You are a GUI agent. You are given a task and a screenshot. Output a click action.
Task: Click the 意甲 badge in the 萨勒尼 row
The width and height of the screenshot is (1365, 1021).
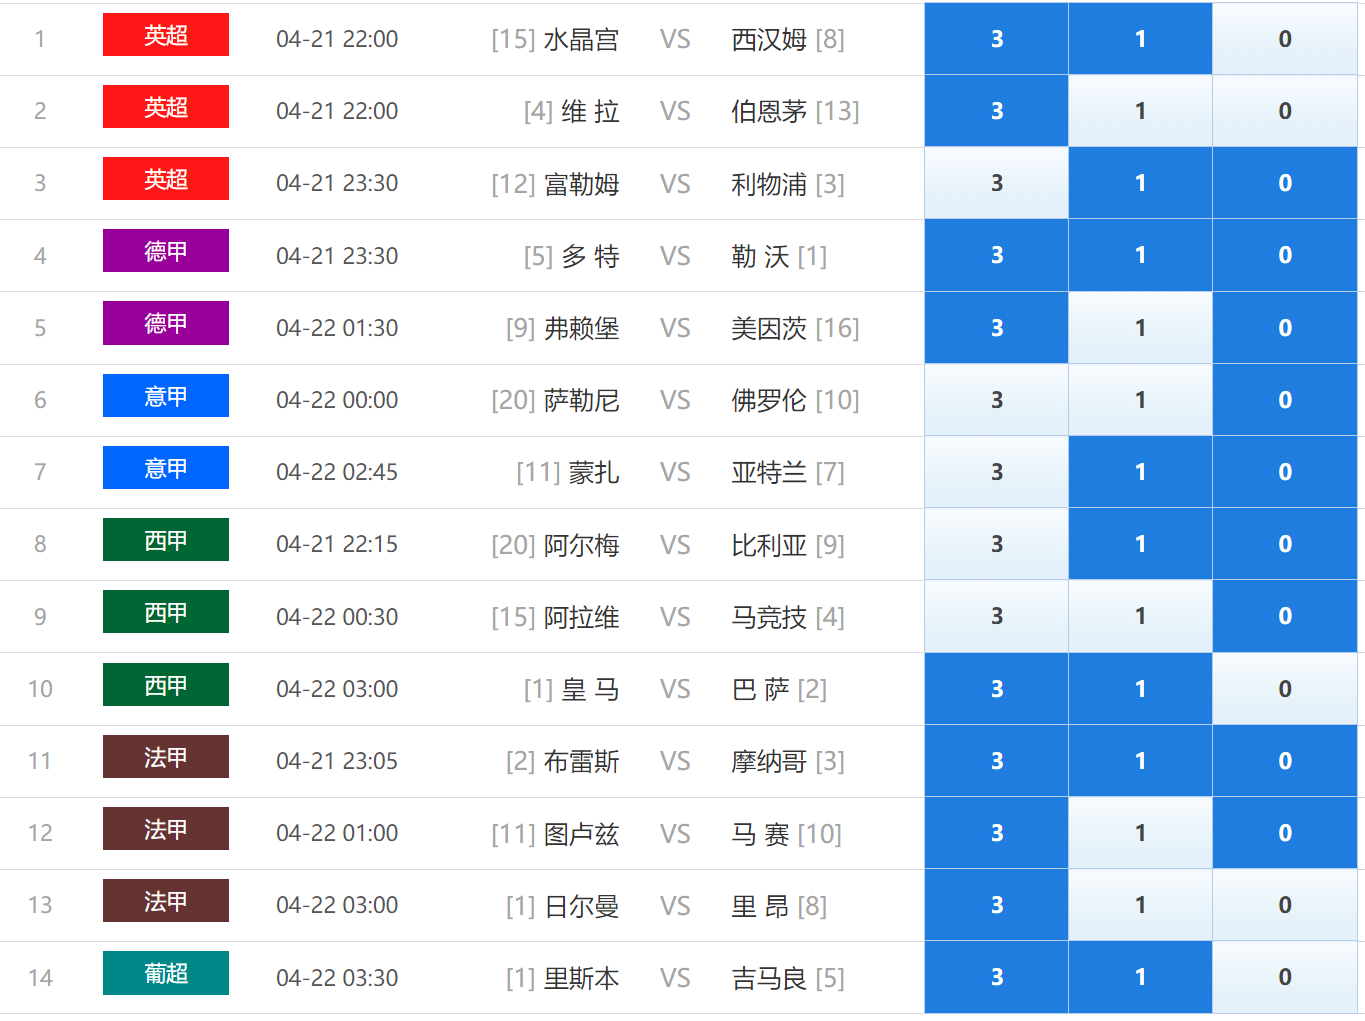(x=166, y=396)
